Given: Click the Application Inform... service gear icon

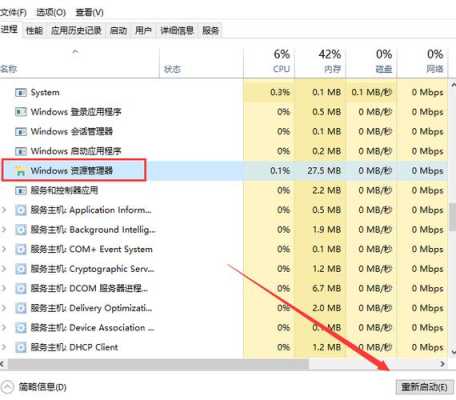Looking at the screenshot, I should (21, 210).
